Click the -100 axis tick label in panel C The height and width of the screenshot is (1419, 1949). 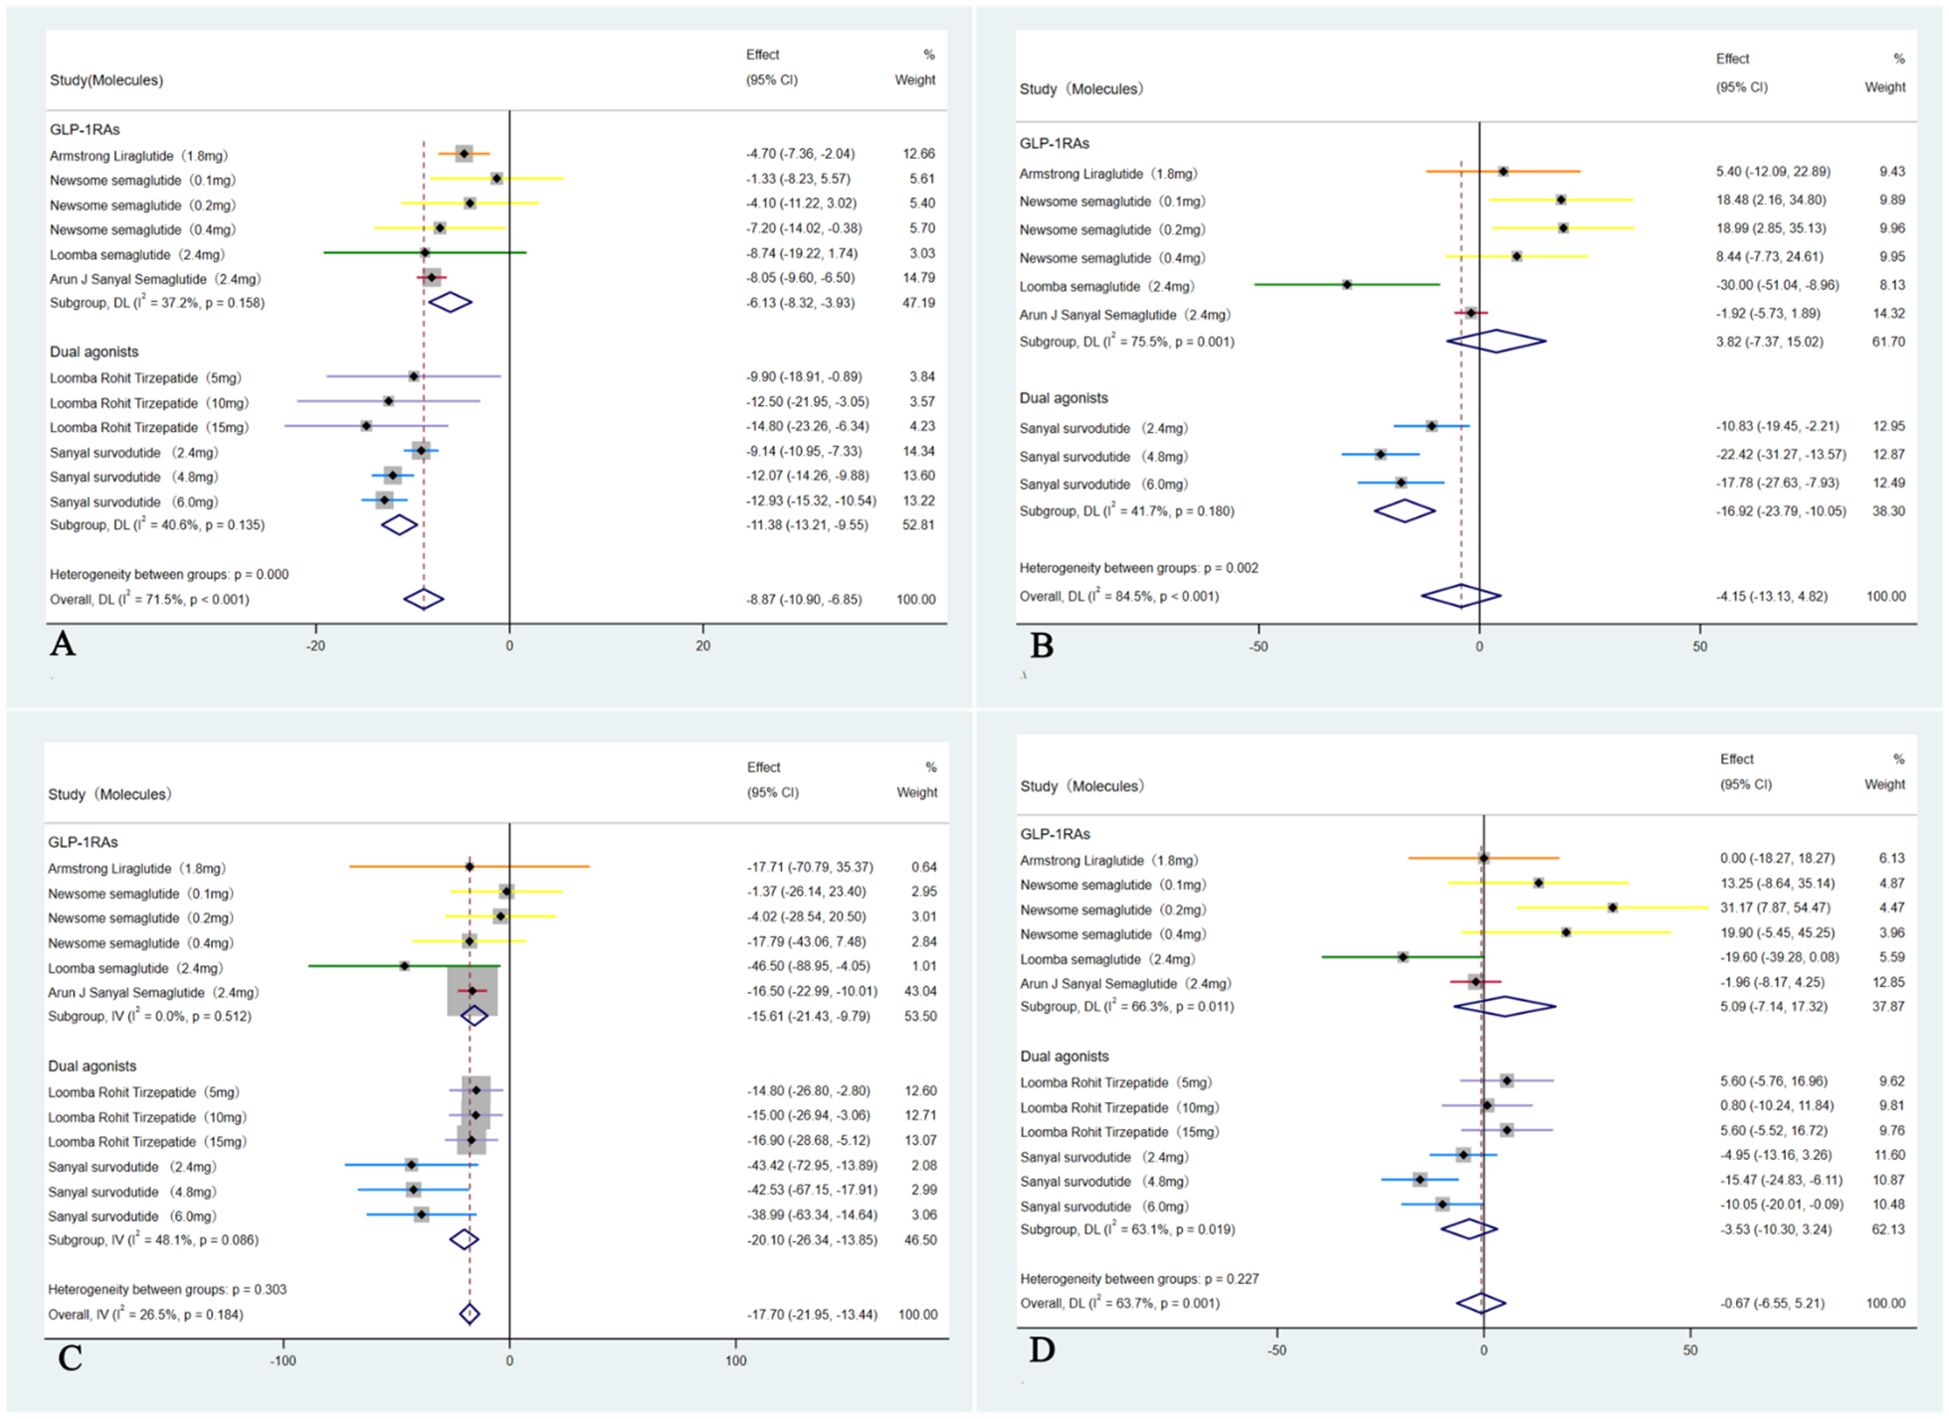[283, 1360]
